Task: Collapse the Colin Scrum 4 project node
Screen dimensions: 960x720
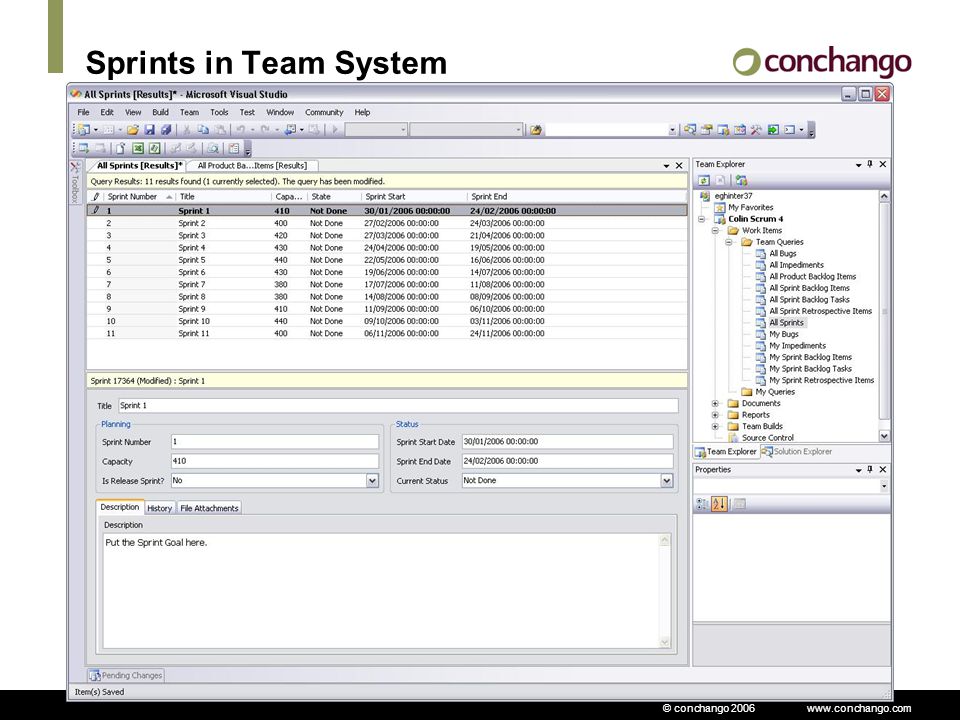Action: [x=702, y=219]
